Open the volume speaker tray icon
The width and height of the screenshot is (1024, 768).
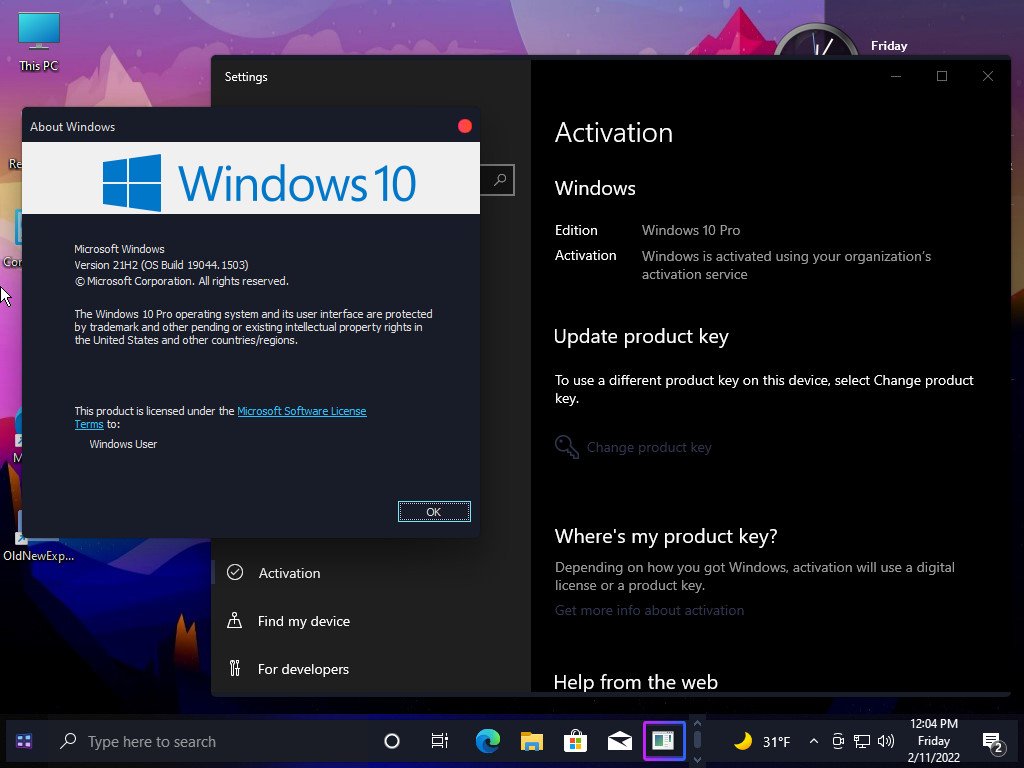[886, 741]
